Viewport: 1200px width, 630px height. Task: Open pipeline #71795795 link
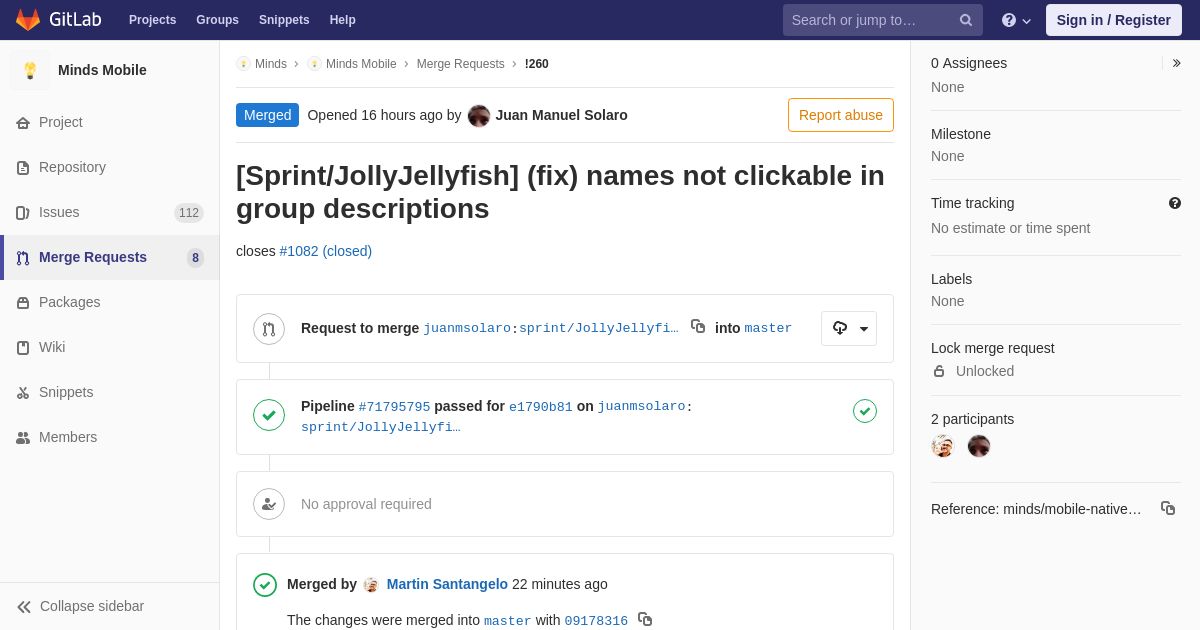(394, 407)
